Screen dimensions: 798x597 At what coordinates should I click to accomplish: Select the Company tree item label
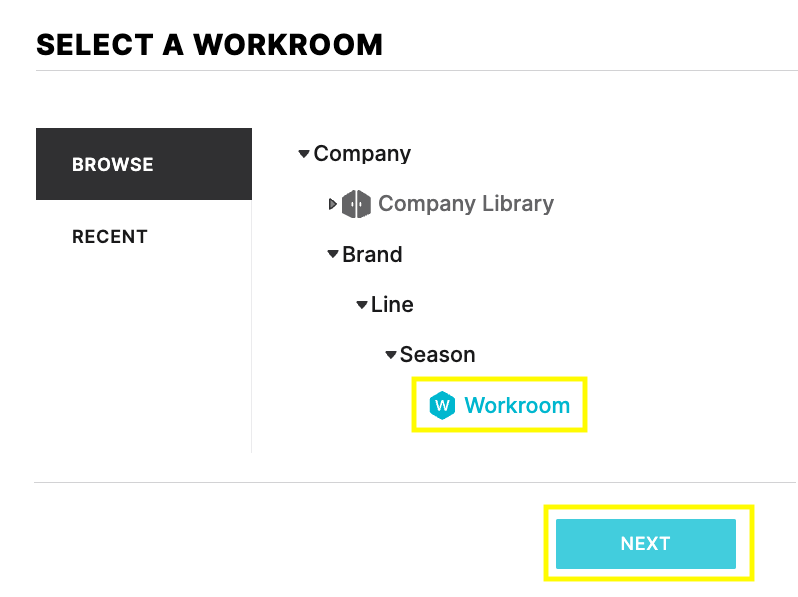coord(362,154)
